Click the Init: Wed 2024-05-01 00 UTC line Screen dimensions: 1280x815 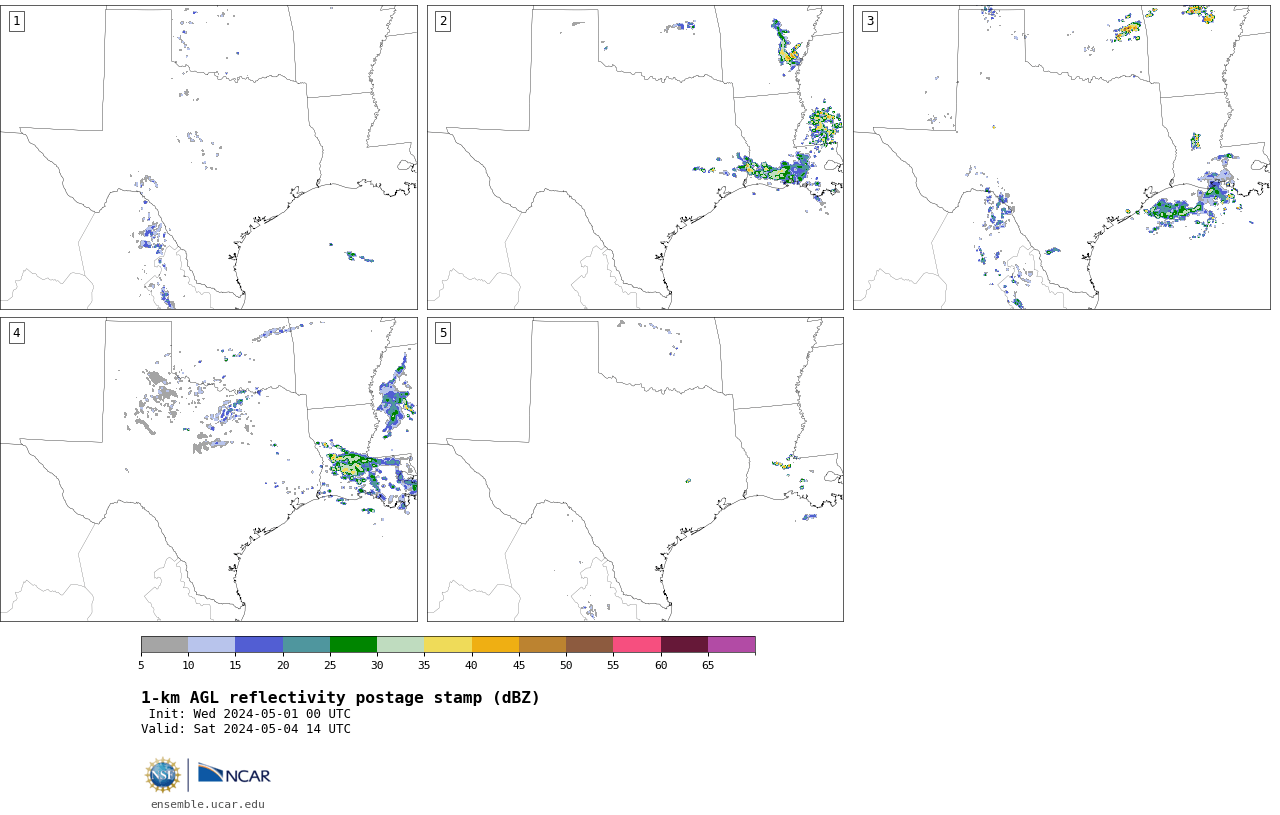point(250,714)
